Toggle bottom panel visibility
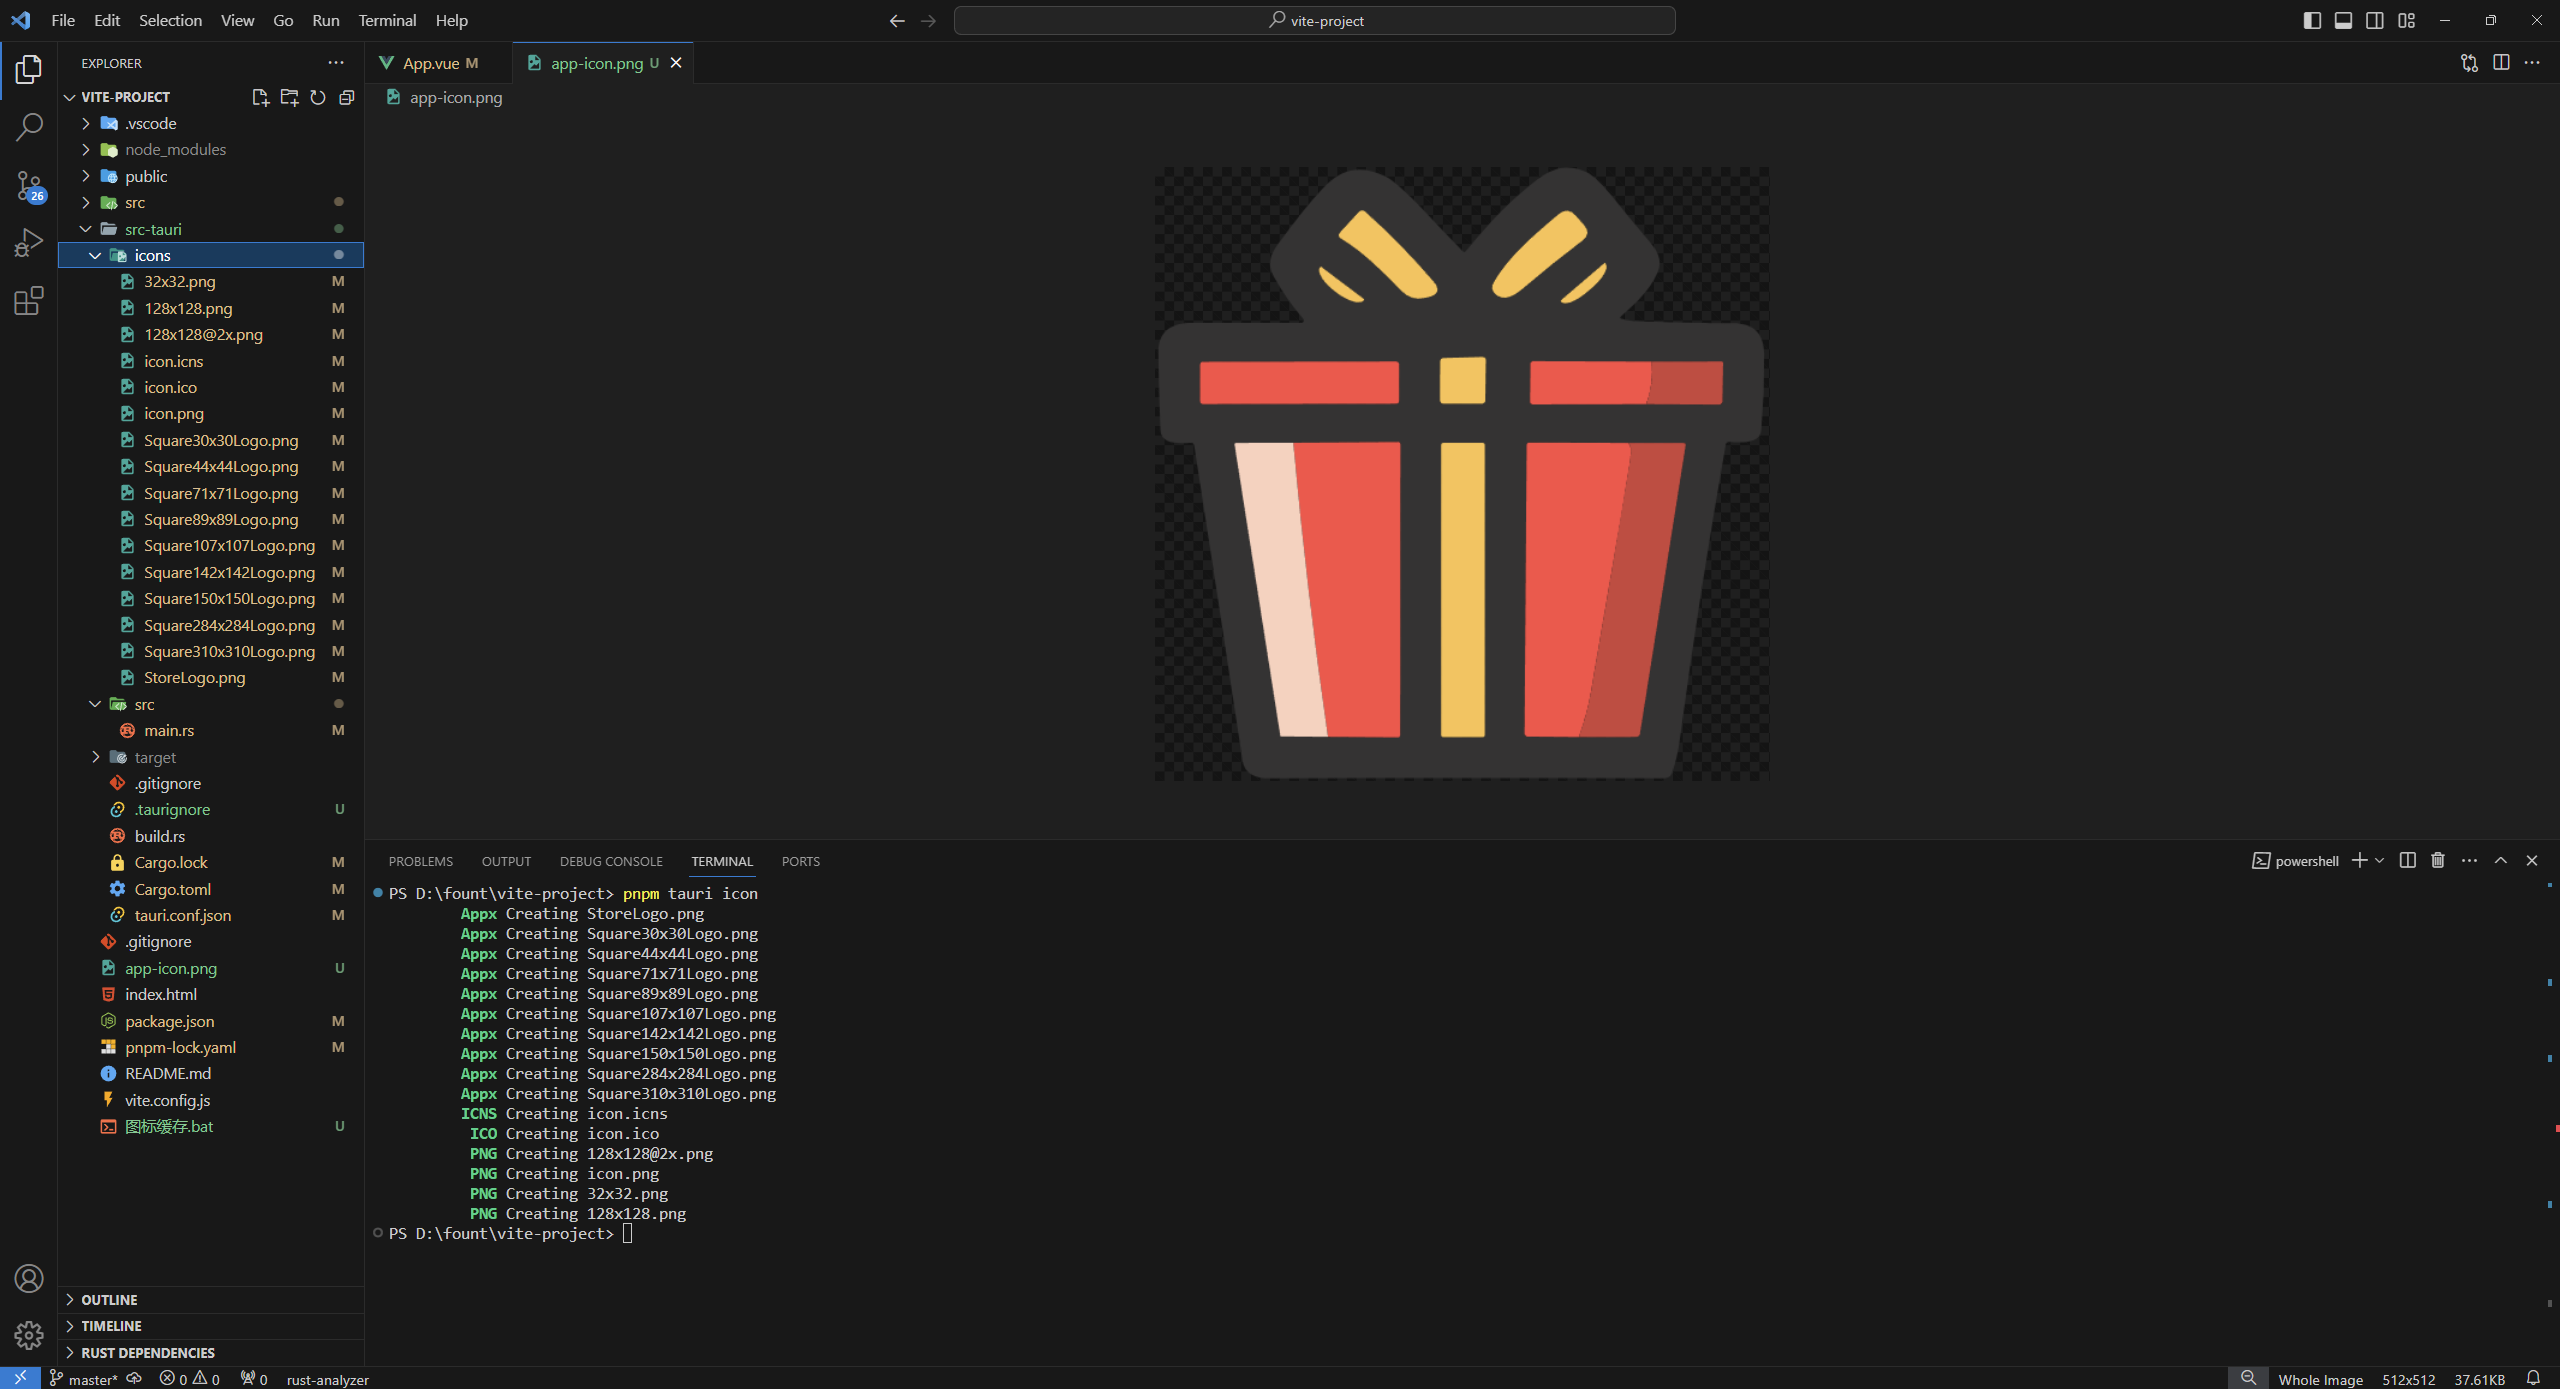Viewport: 2560px width, 1389px height. point(2343,20)
